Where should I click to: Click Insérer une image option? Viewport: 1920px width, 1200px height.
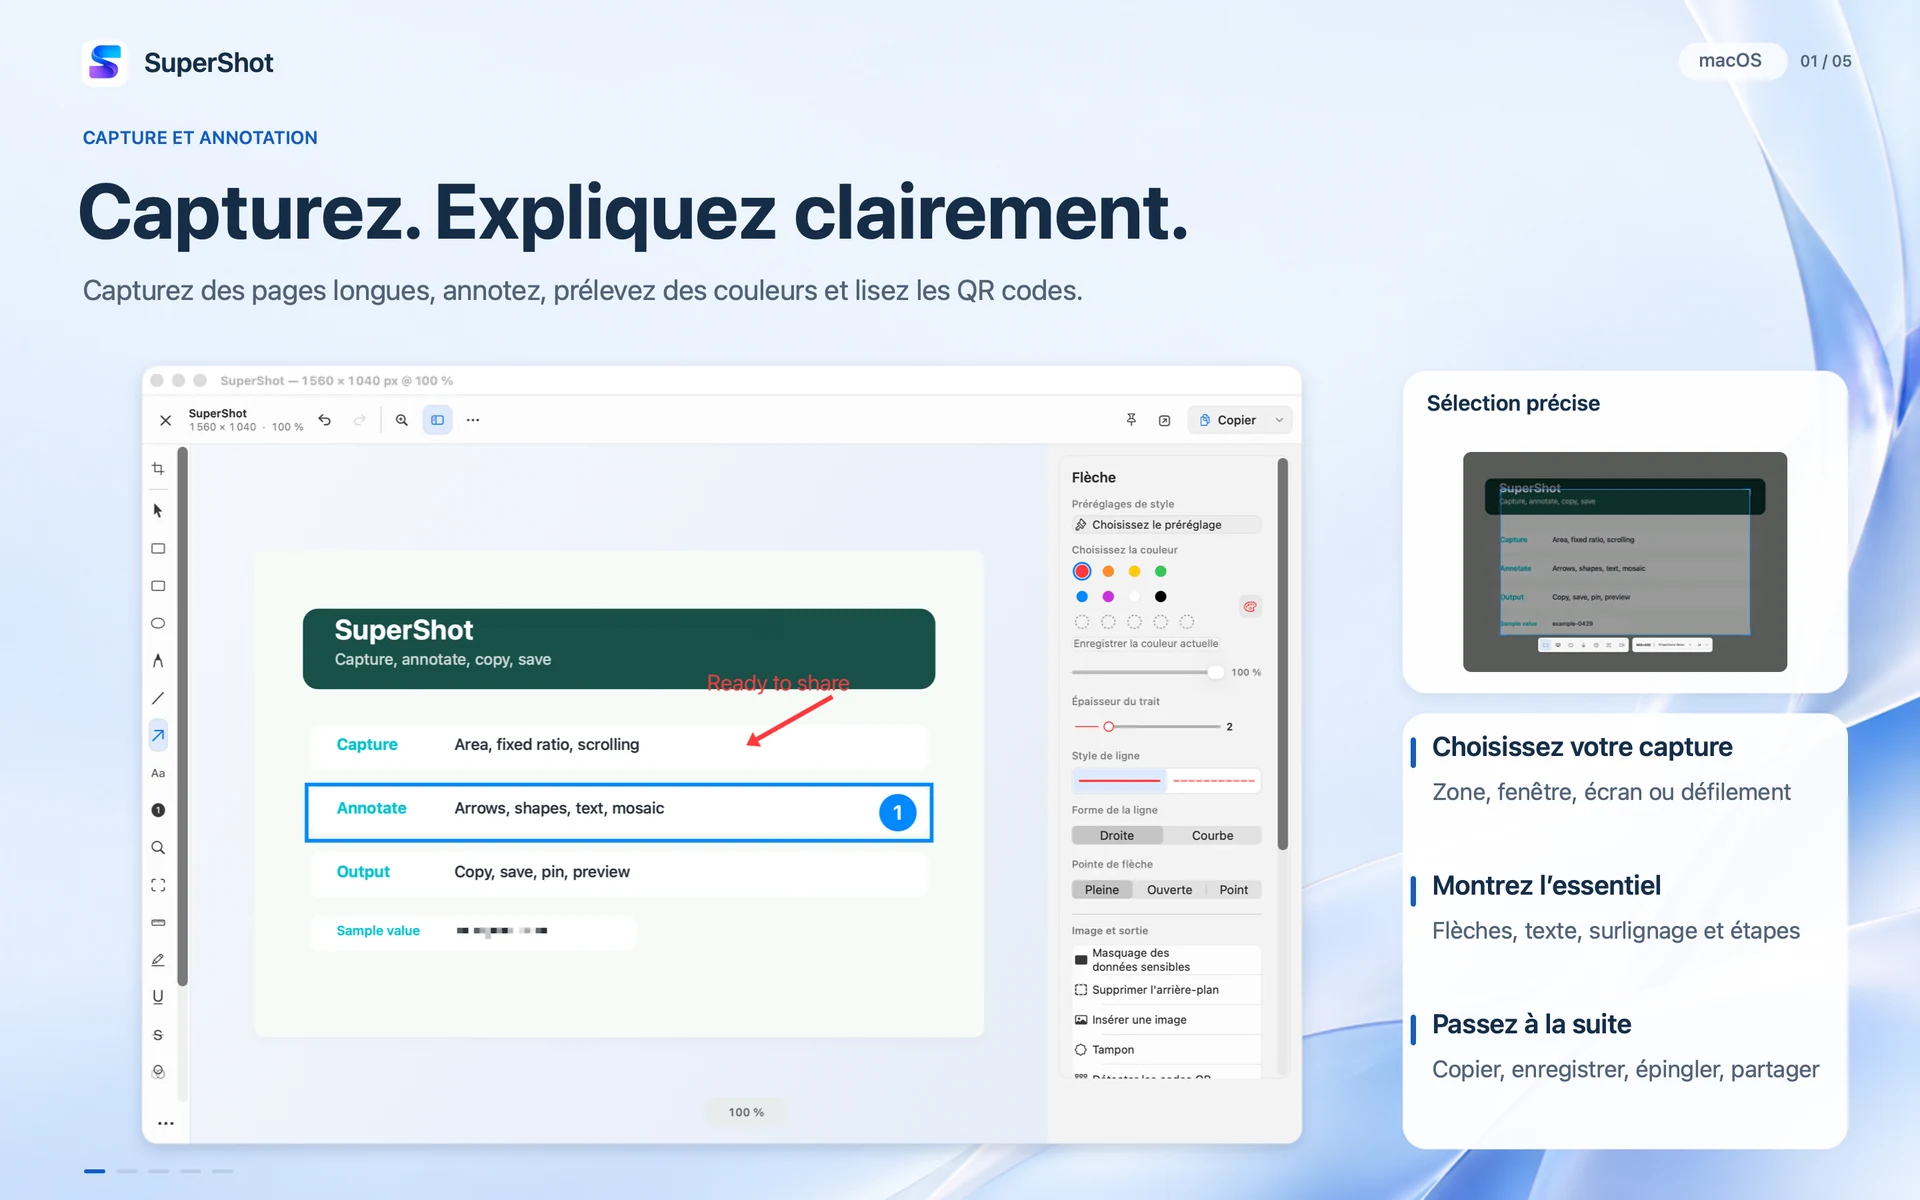(x=1166, y=1020)
